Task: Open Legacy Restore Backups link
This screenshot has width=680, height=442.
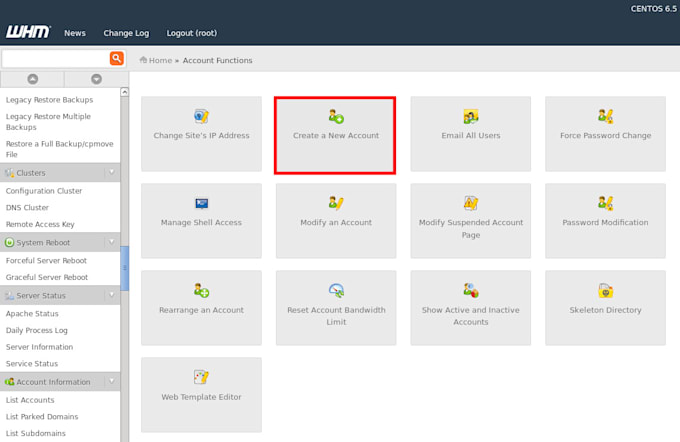Action: point(49,100)
